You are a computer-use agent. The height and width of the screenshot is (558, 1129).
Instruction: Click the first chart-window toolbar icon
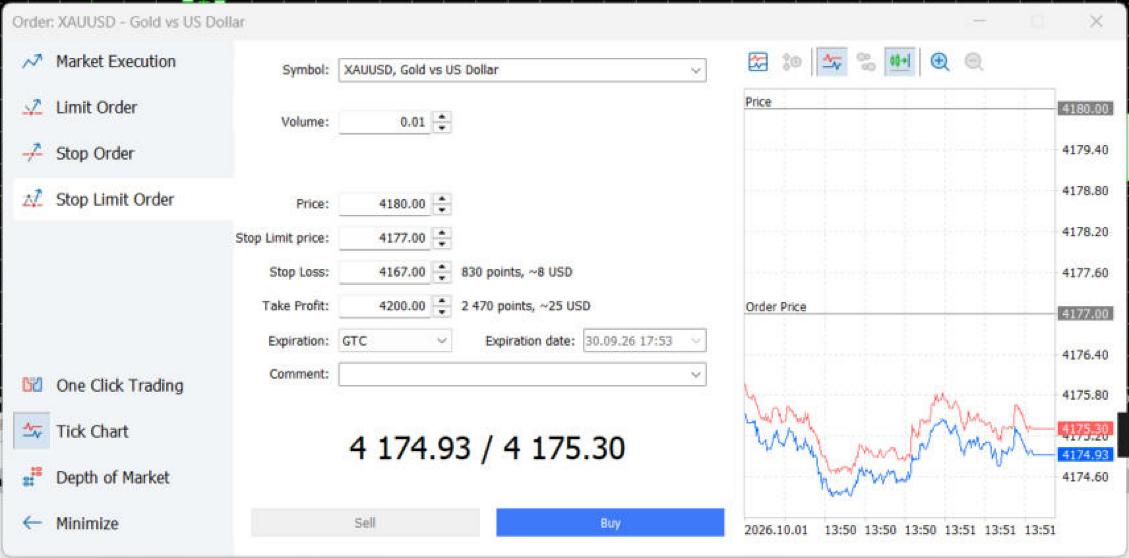click(758, 62)
